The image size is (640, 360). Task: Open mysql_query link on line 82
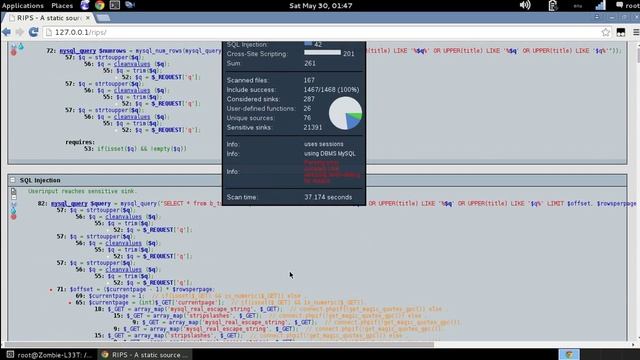click(69, 204)
